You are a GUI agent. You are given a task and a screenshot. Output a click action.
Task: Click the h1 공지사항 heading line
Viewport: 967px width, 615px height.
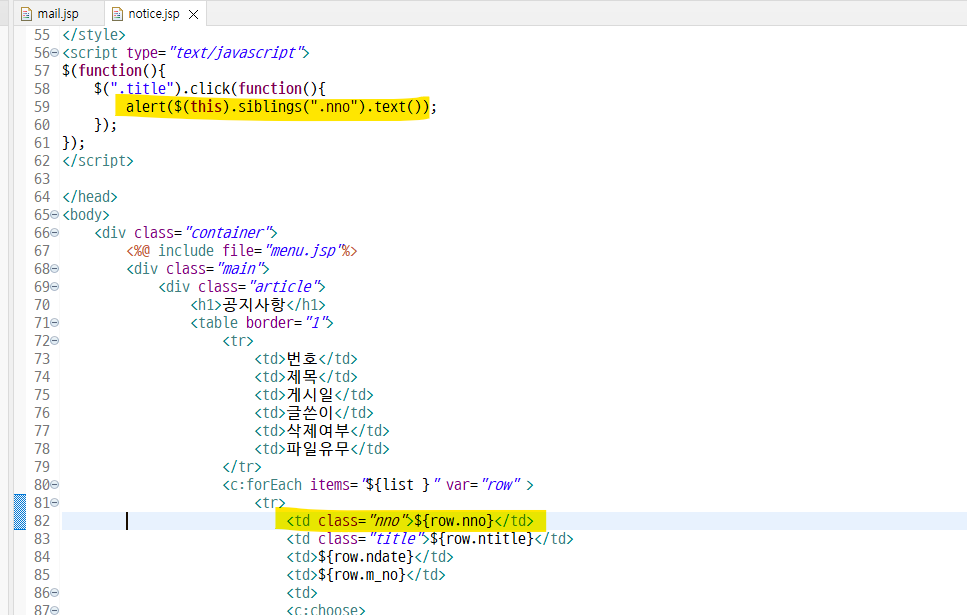click(x=258, y=305)
